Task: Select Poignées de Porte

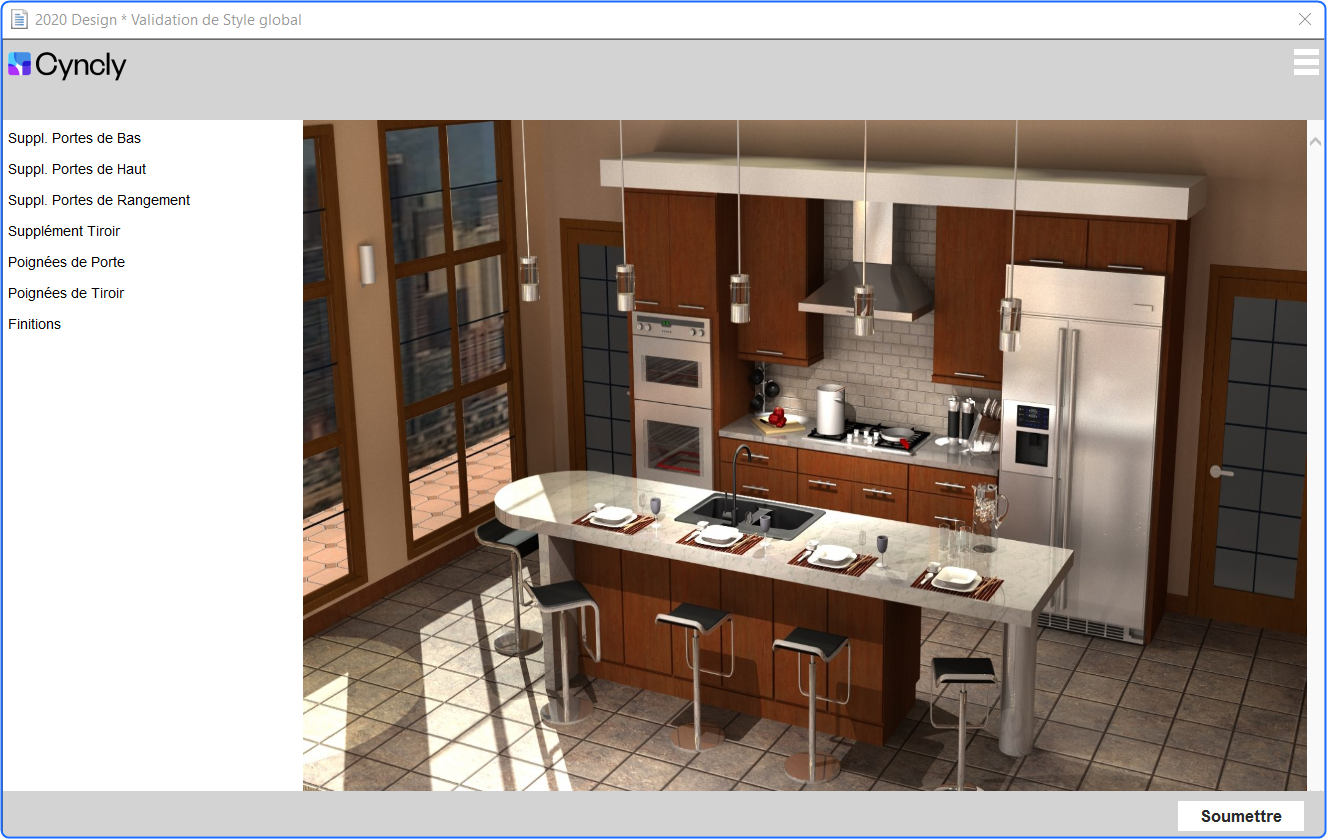Action: click(x=66, y=262)
